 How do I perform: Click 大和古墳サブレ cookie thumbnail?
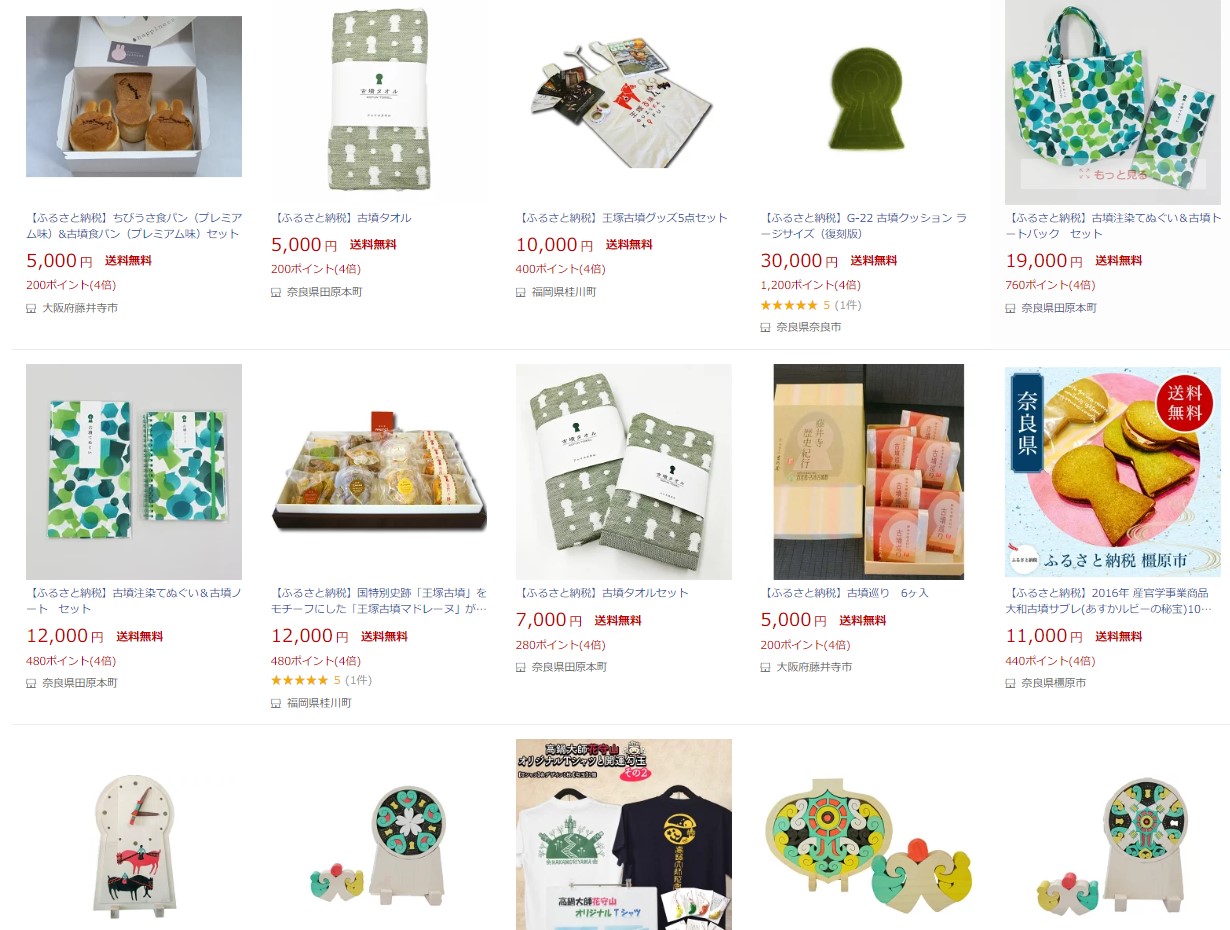(1113, 471)
